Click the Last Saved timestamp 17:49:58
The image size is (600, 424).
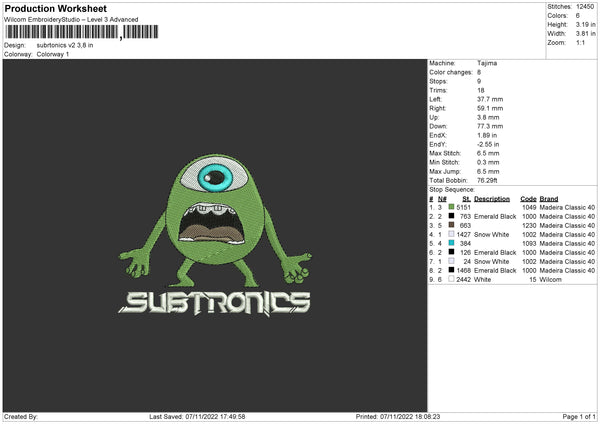(233, 417)
